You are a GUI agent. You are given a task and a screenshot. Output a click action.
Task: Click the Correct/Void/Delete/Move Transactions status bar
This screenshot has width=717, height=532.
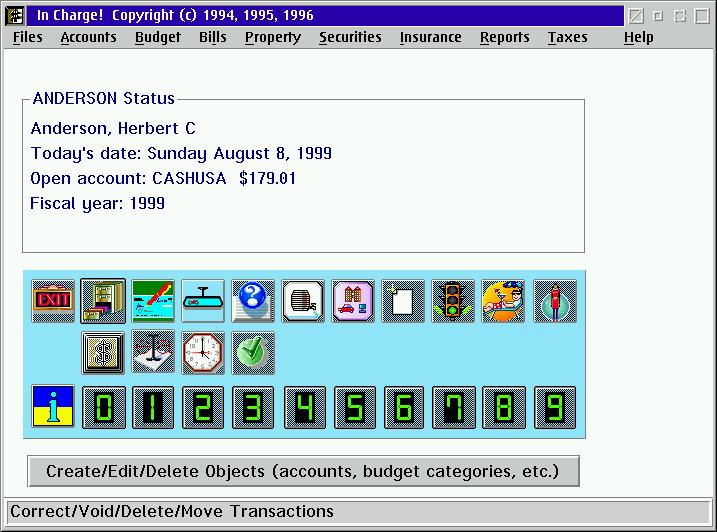pos(358,511)
